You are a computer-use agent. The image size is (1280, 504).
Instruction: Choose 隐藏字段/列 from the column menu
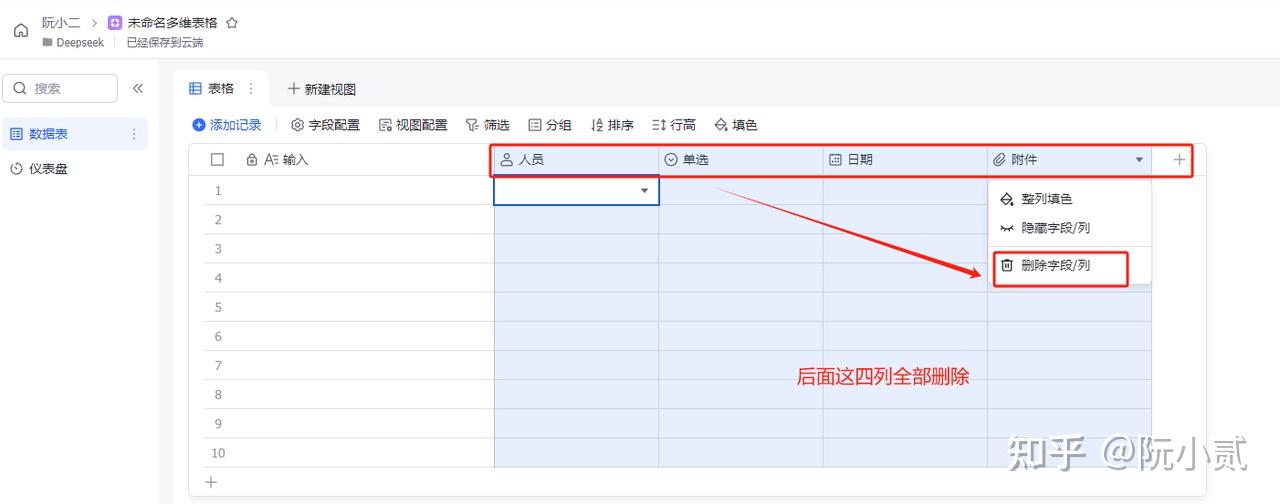coord(1070,228)
